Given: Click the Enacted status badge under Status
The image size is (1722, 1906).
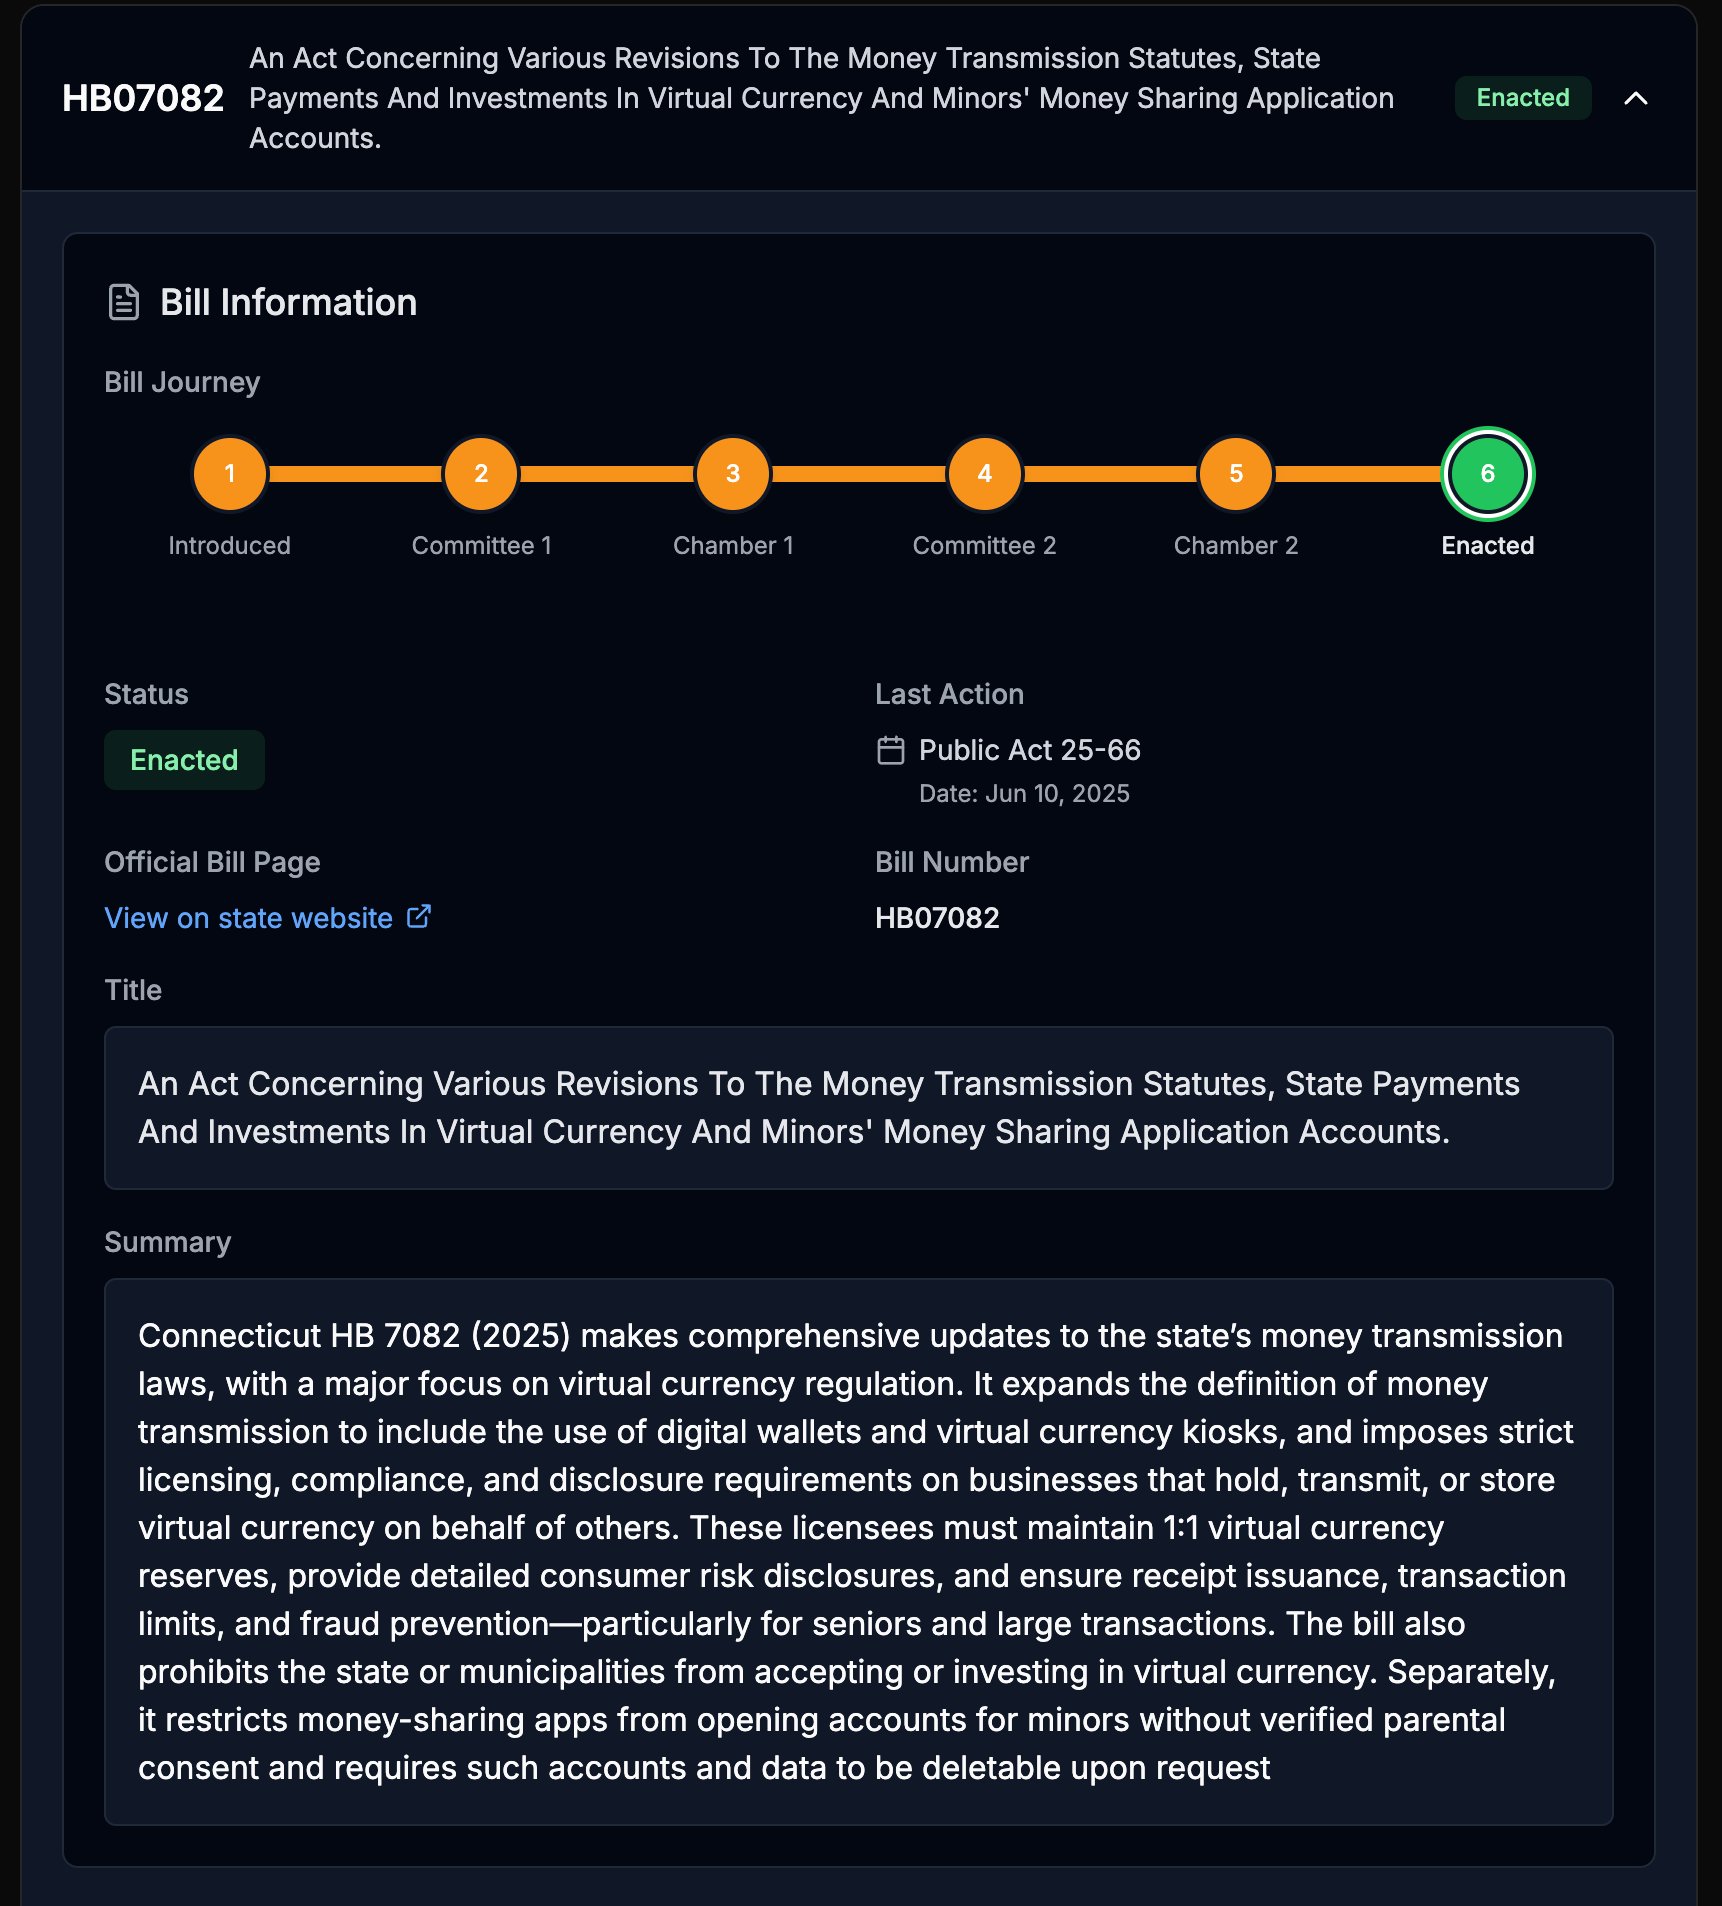Looking at the screenshot, I should click(184, 760).
